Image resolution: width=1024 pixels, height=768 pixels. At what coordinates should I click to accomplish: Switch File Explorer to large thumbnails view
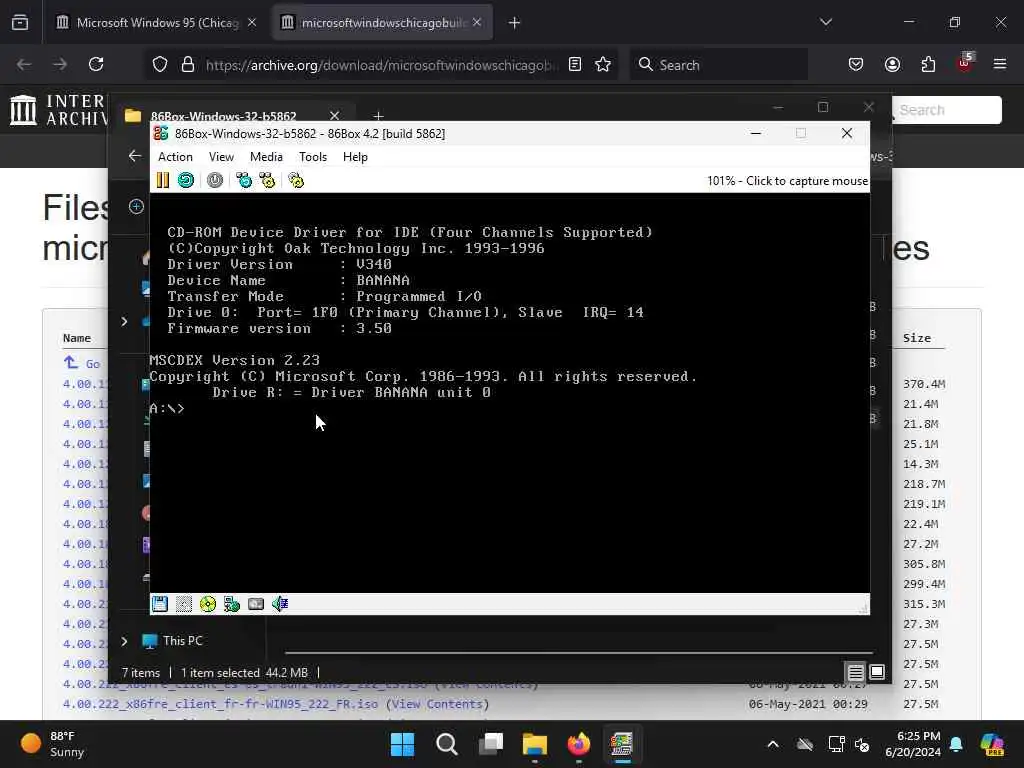point(877,672)
